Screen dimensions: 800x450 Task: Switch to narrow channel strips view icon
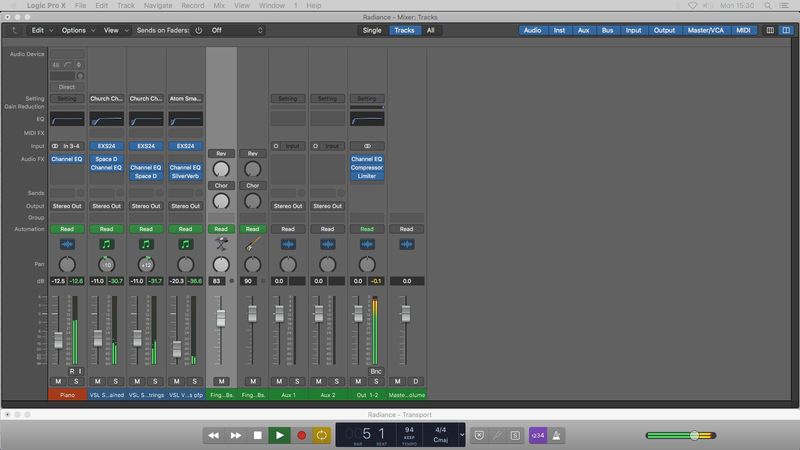pyautogui.click(x=770, y=30)
